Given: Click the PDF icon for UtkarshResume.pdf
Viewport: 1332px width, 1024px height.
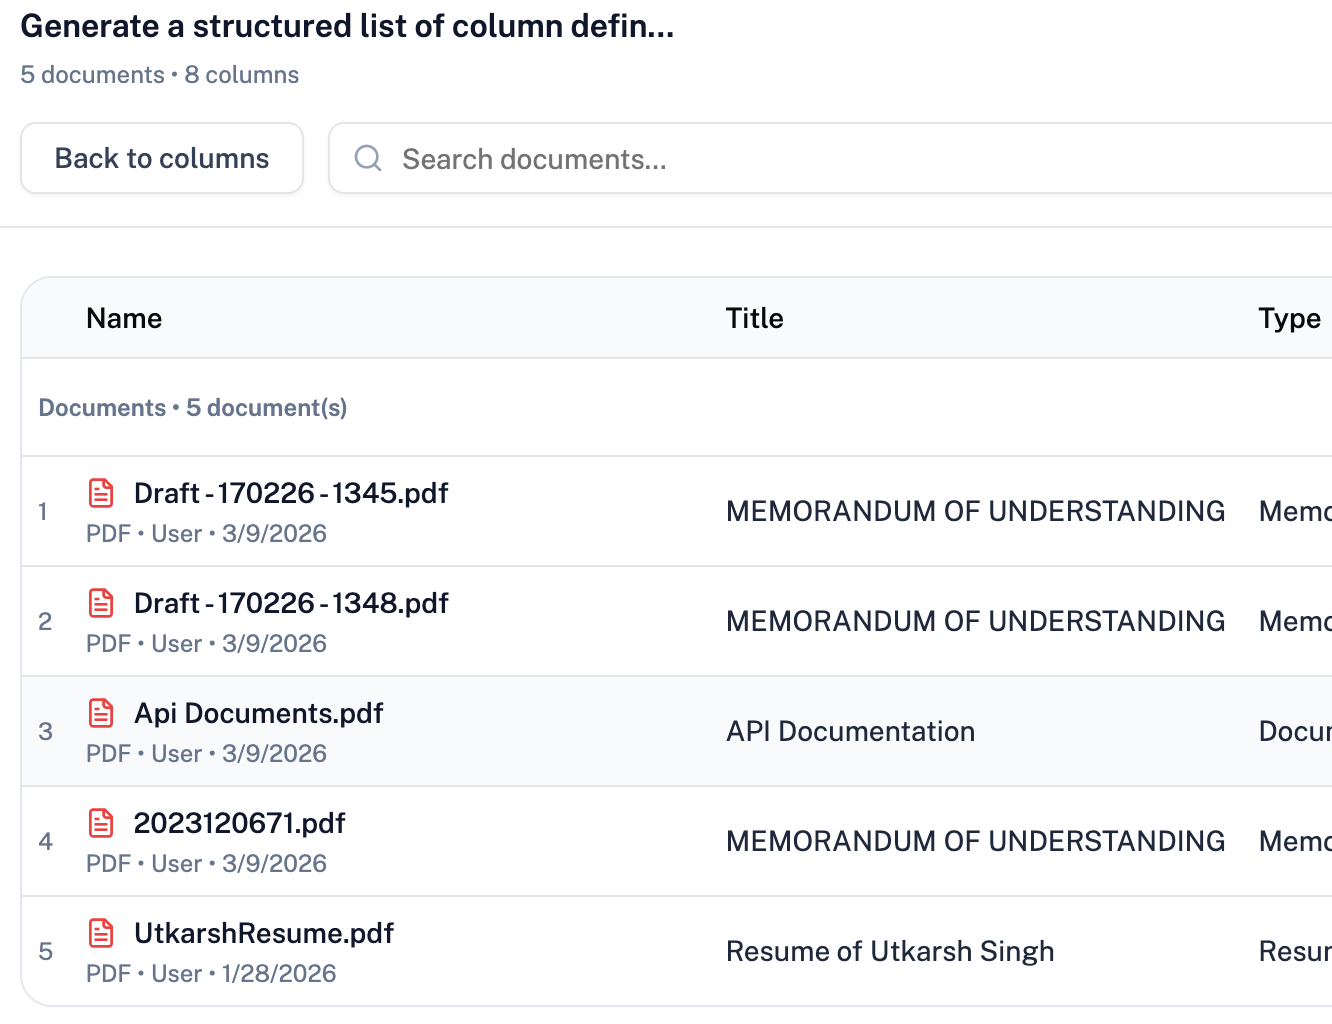Looking at the screenshot, I should (x=101, y=933).
